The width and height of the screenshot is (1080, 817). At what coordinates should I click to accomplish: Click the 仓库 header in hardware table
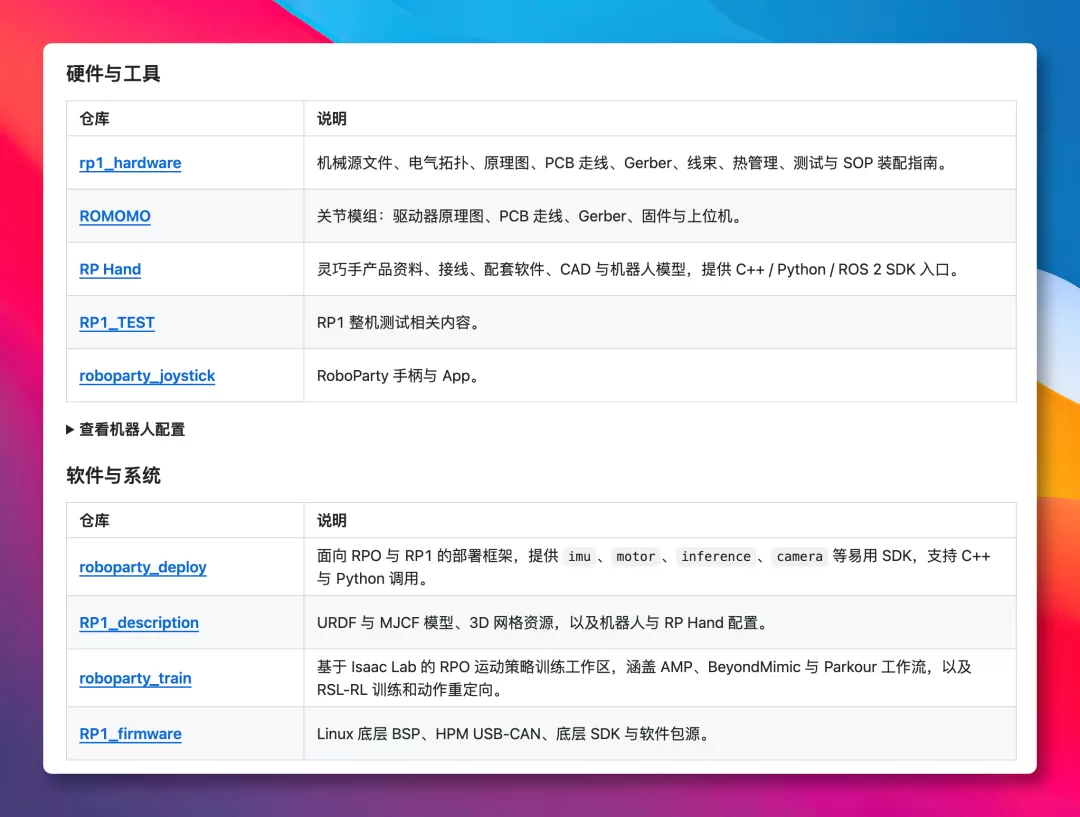click(94, 118)
